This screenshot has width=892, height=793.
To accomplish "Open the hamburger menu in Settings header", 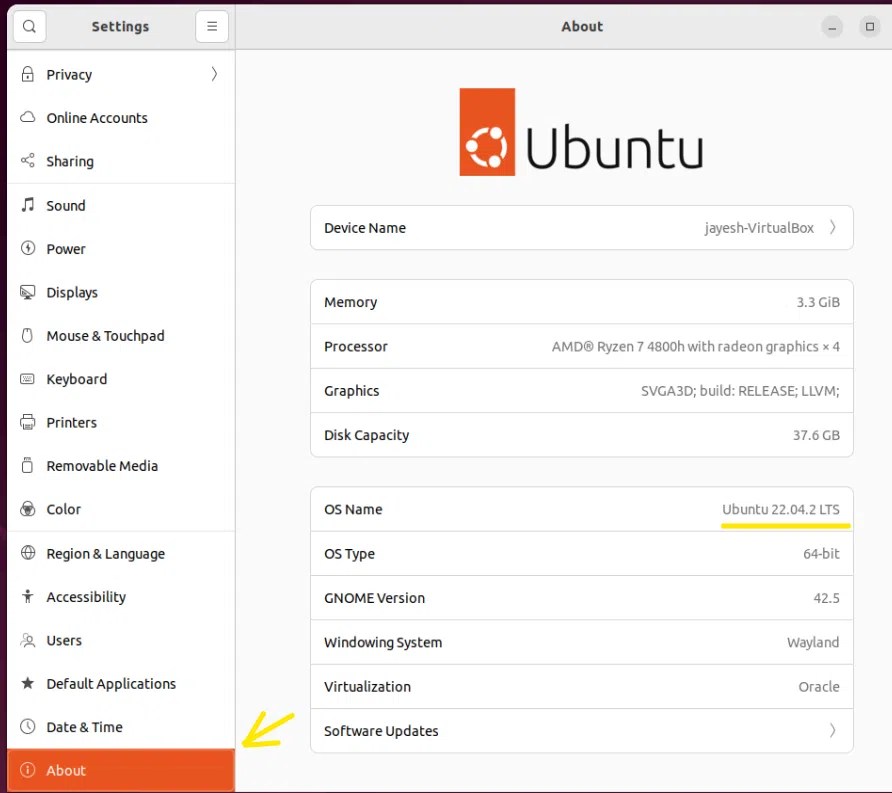I will [x=211, y=26].
